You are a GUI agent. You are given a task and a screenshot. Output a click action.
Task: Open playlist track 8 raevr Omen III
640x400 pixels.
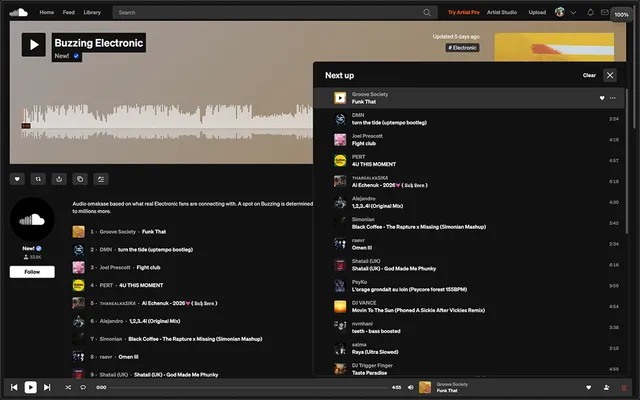click(x=128, y=357)
